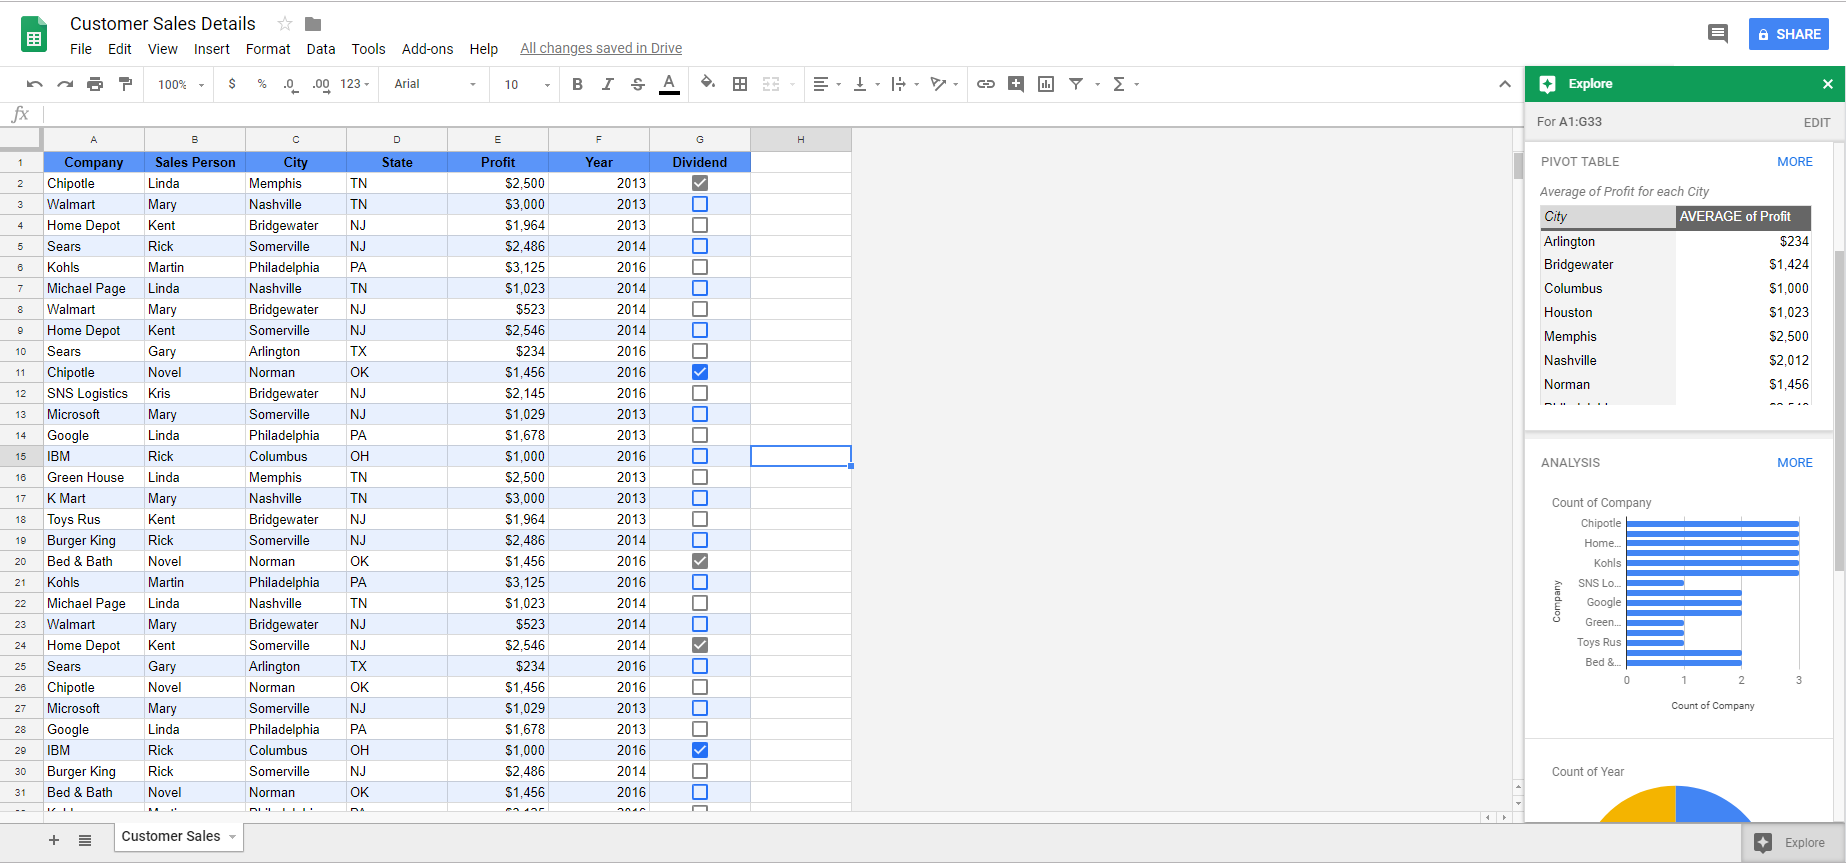
Task: Open the Arial font dropdown
Action: tap(434, 84)
